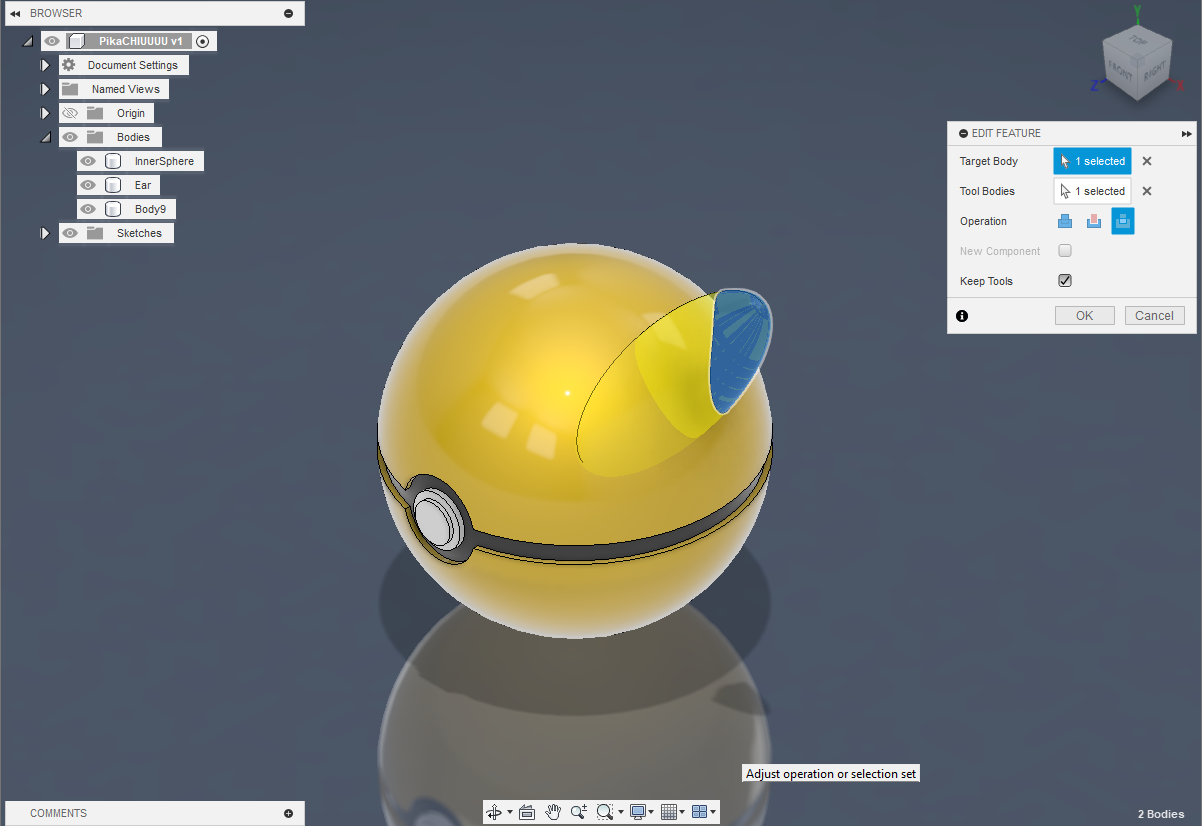Image resolution: width=1202 pixels, height=826 pixels.
Task: Expand the Origin node
Action: click(x=45, y=113)
